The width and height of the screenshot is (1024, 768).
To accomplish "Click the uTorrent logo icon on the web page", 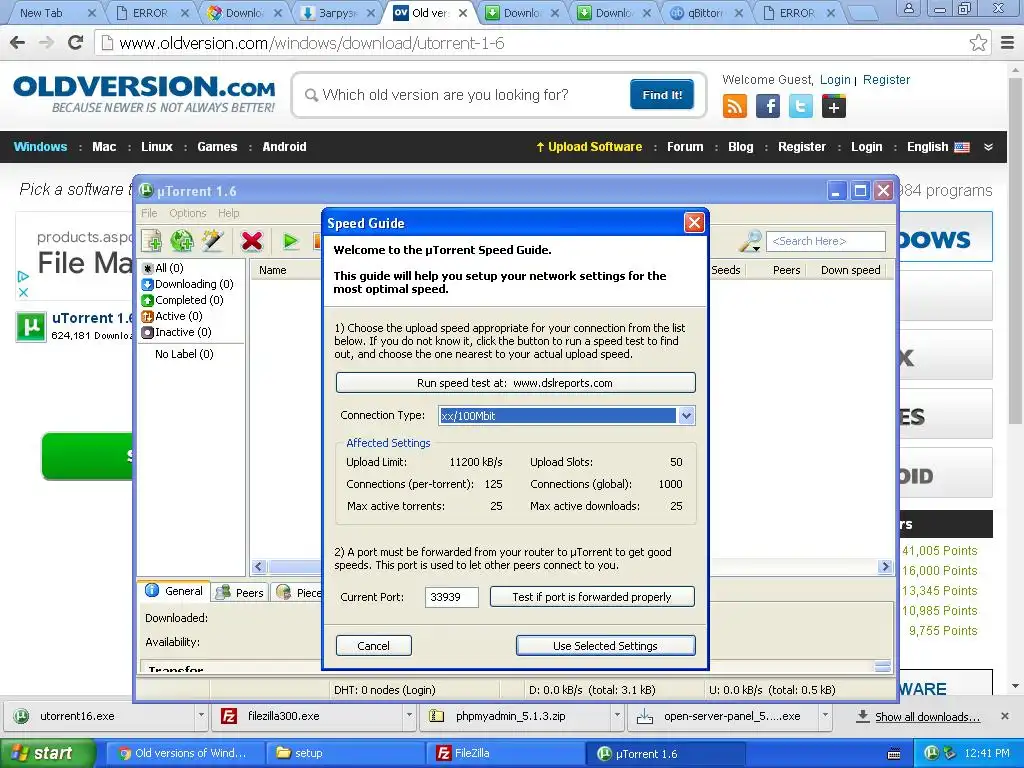I will tap(31, 327).
